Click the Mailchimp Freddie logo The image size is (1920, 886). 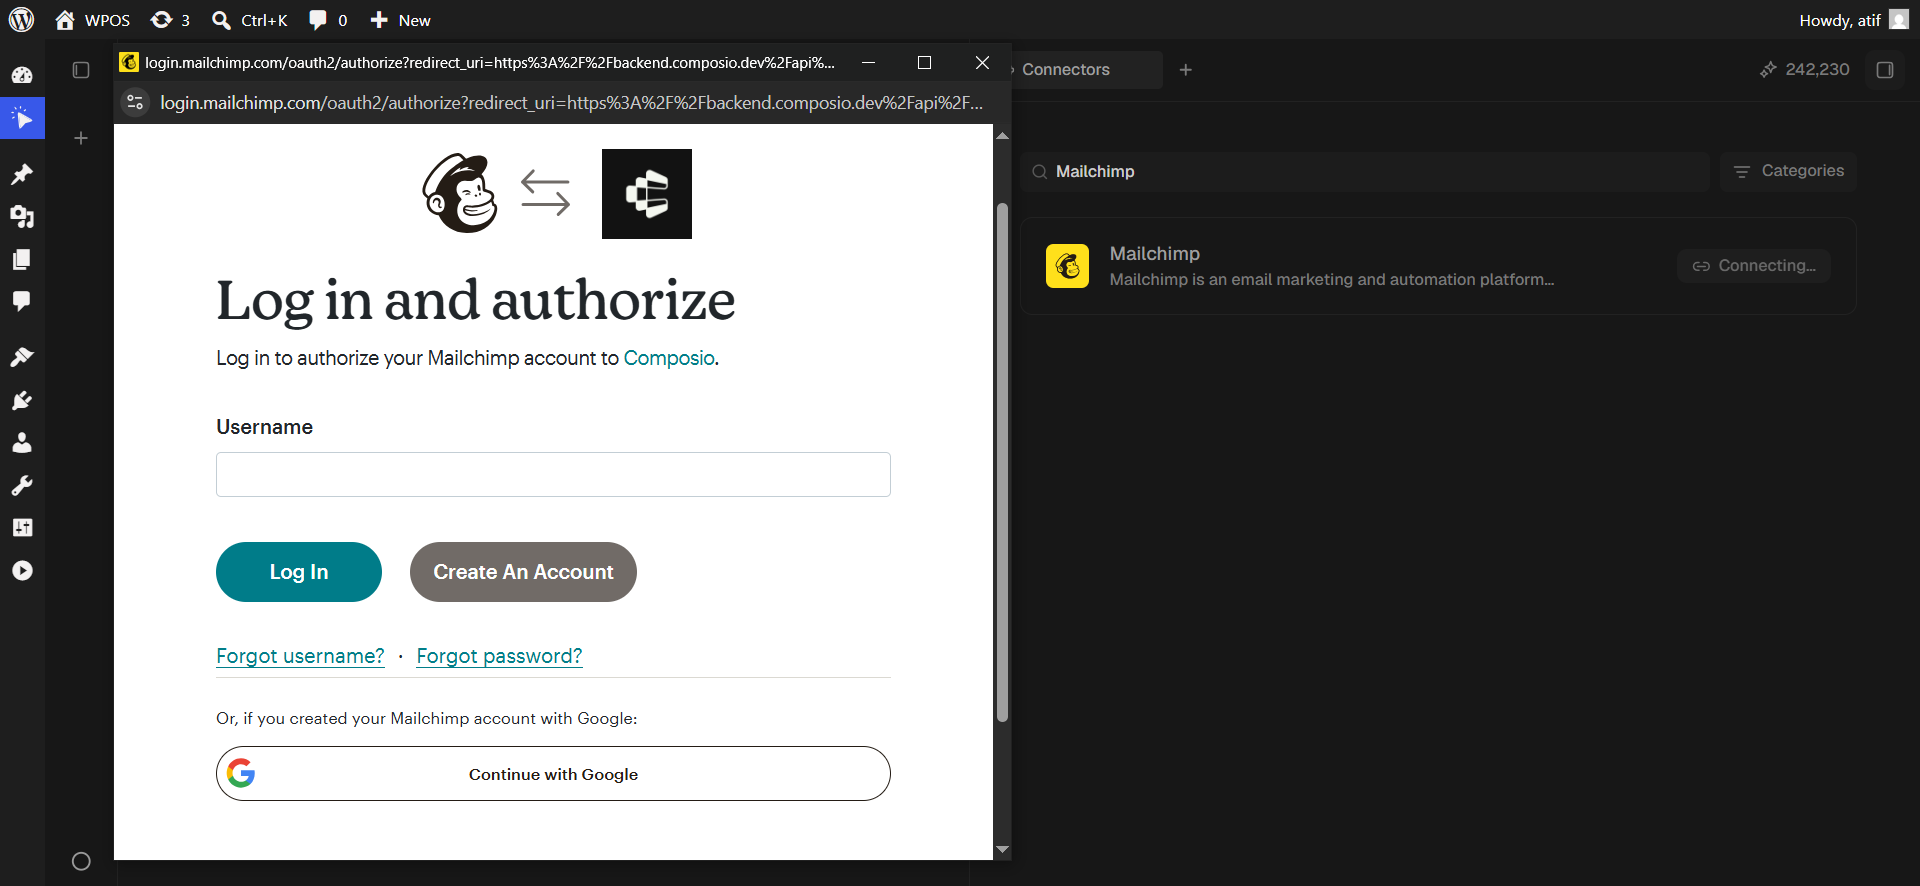tap(460, 193)
